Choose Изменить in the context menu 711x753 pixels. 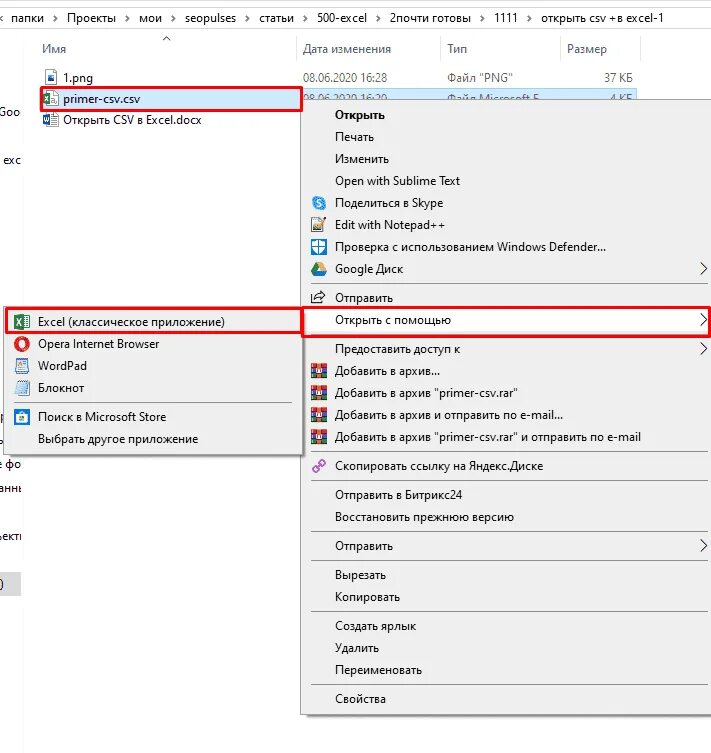point(362,159)
